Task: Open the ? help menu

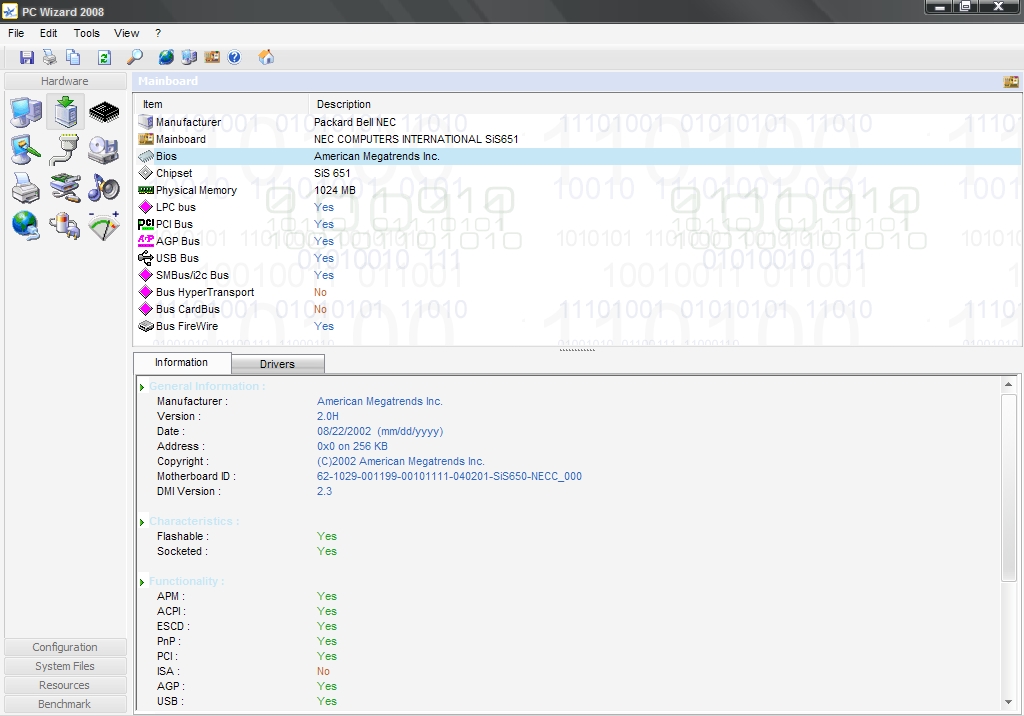Action: (x=158, y=33)
